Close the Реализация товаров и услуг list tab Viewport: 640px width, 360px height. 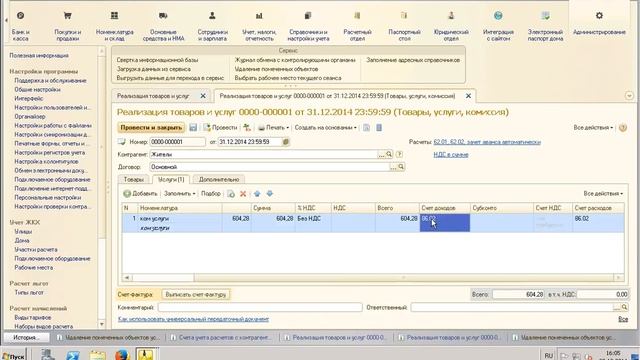(x=203, y=96)
